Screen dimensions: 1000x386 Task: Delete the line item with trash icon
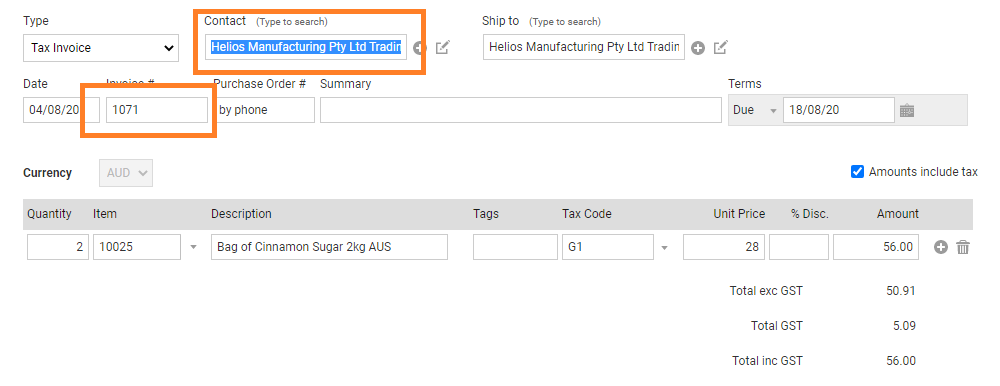(963, 247)
